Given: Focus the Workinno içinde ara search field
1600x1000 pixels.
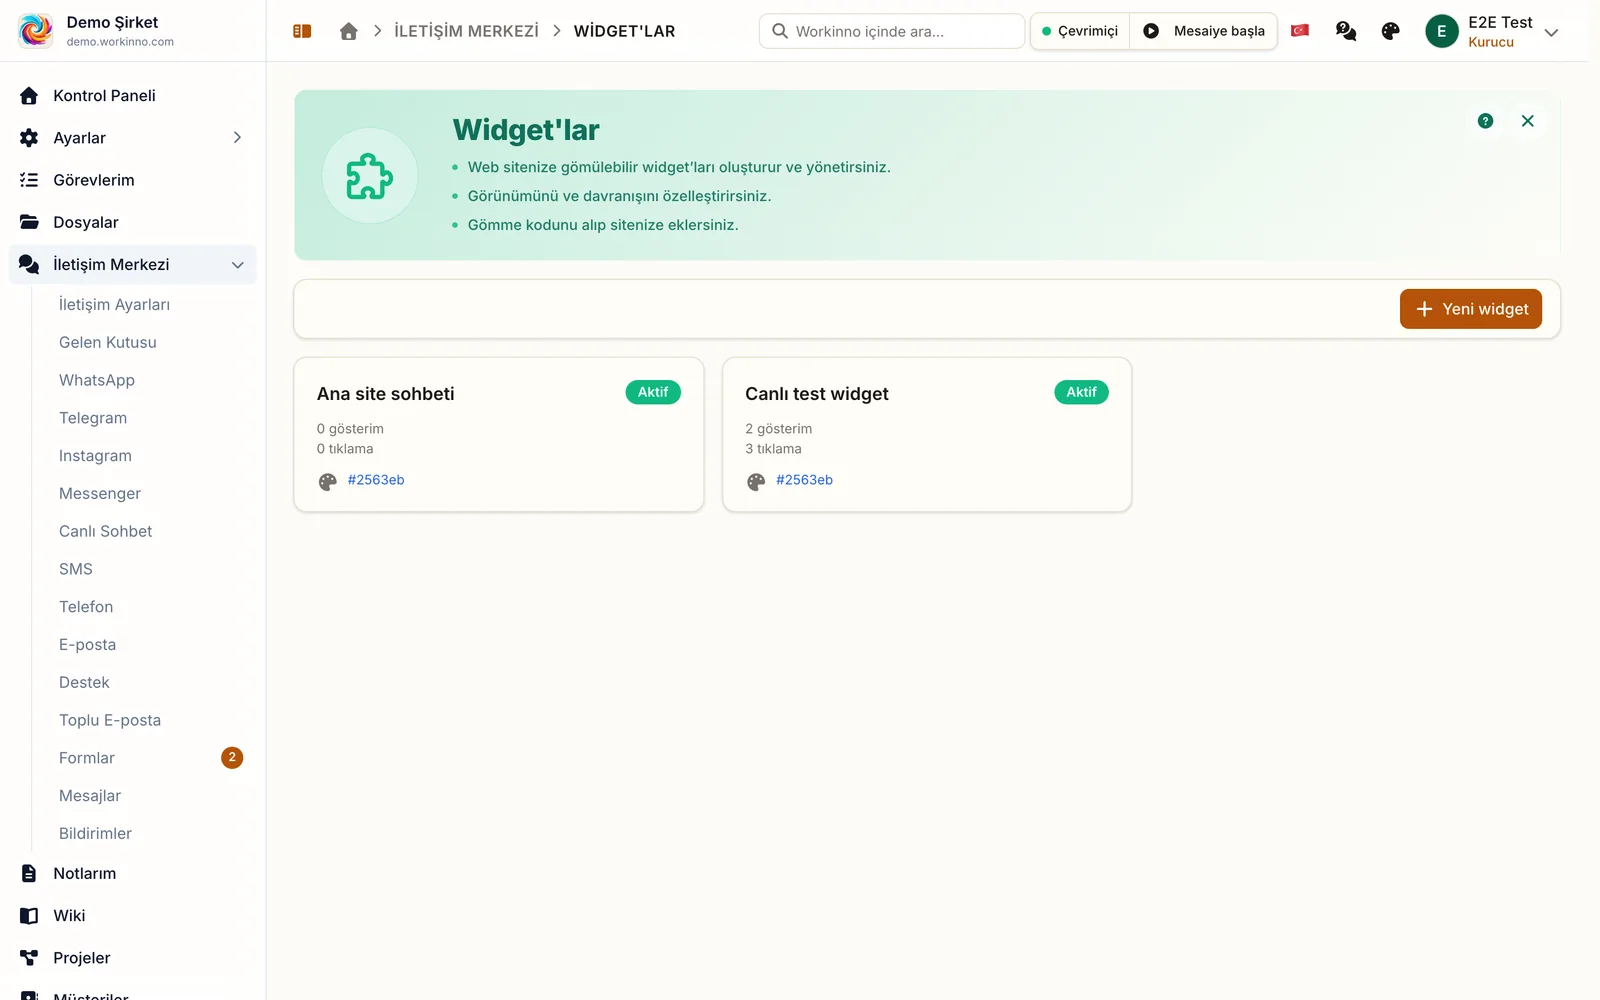Looking at the screenshot, I should (892, 31).
